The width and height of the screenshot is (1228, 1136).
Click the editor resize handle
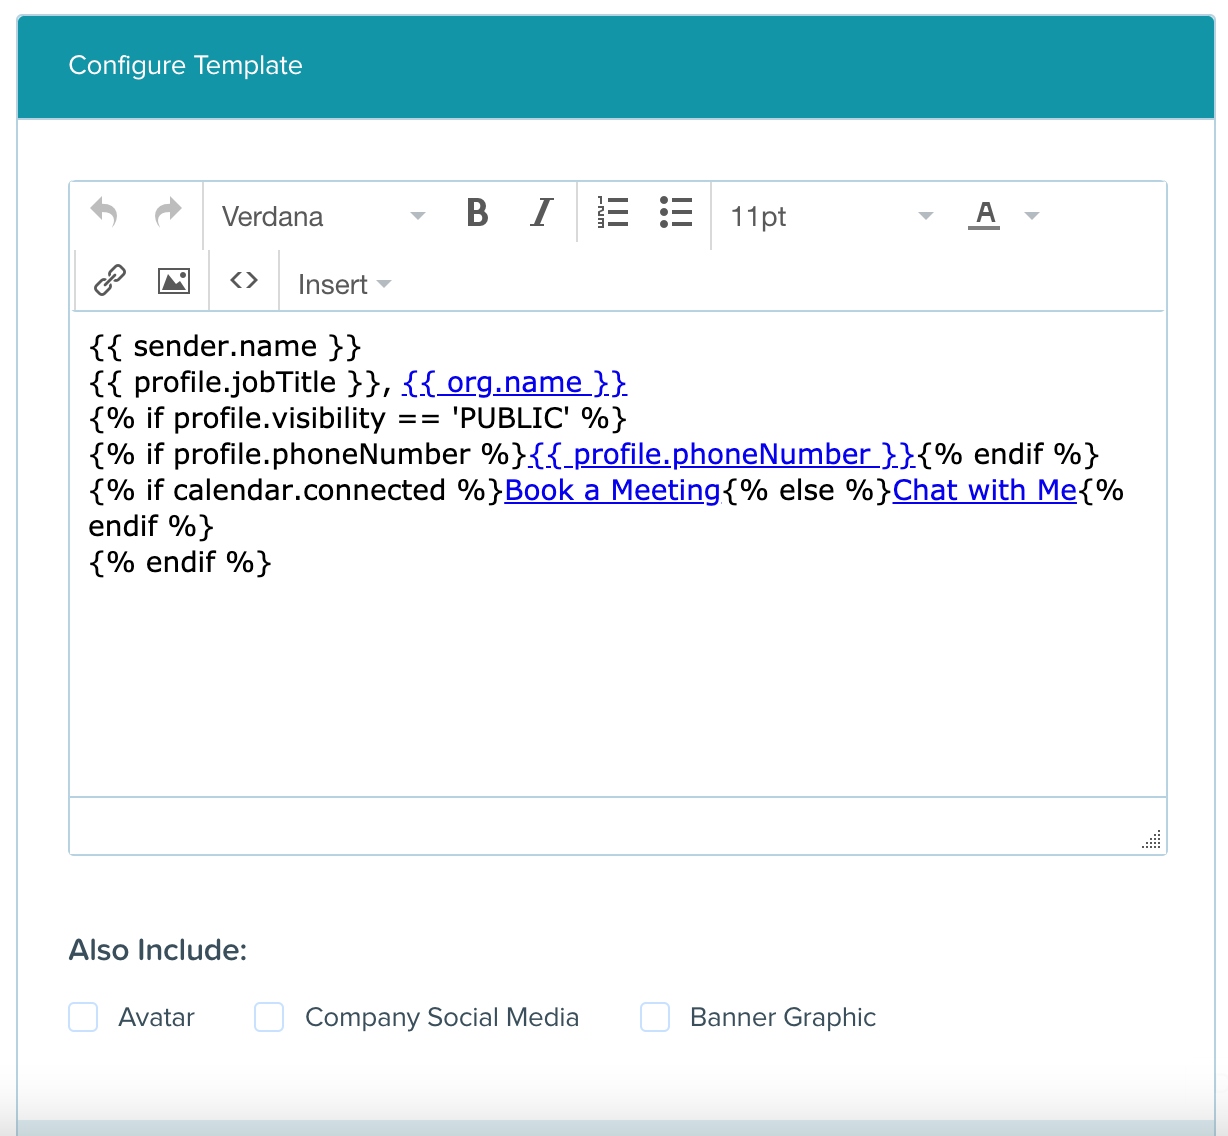(x=1151, y=839)
